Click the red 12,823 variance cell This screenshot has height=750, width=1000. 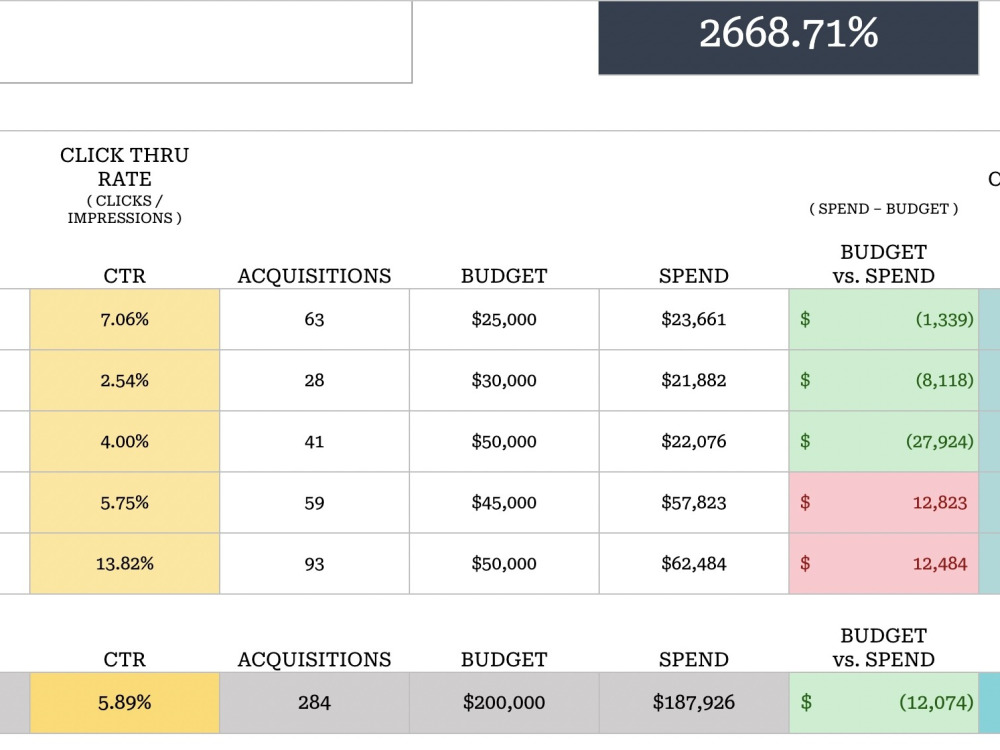884,503
